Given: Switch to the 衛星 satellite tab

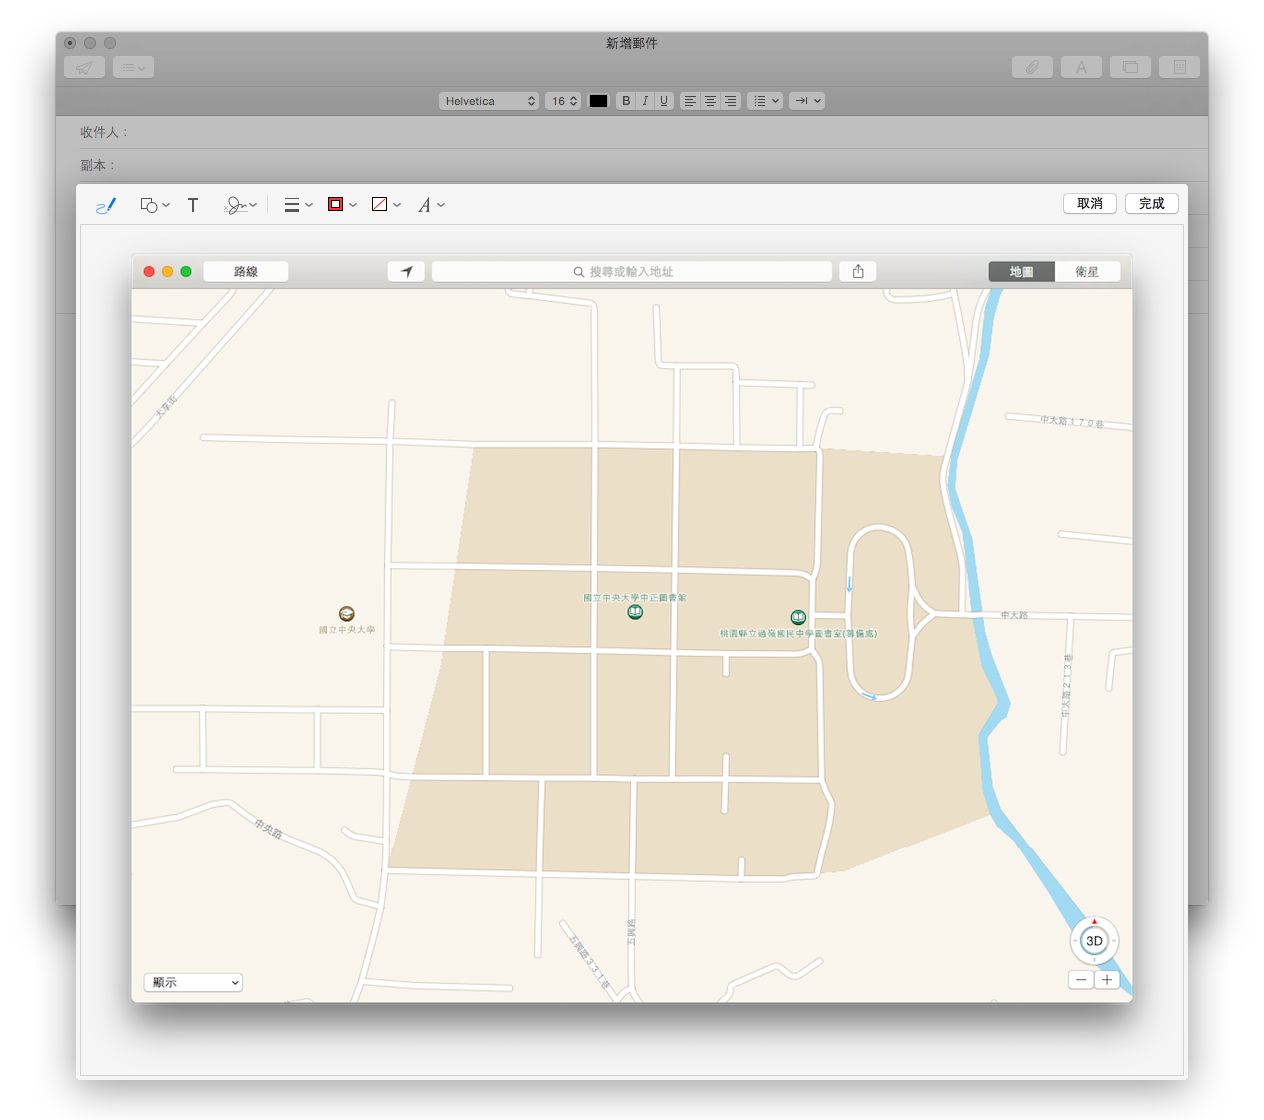Looking at the screenshot, I should (1087, 271).
